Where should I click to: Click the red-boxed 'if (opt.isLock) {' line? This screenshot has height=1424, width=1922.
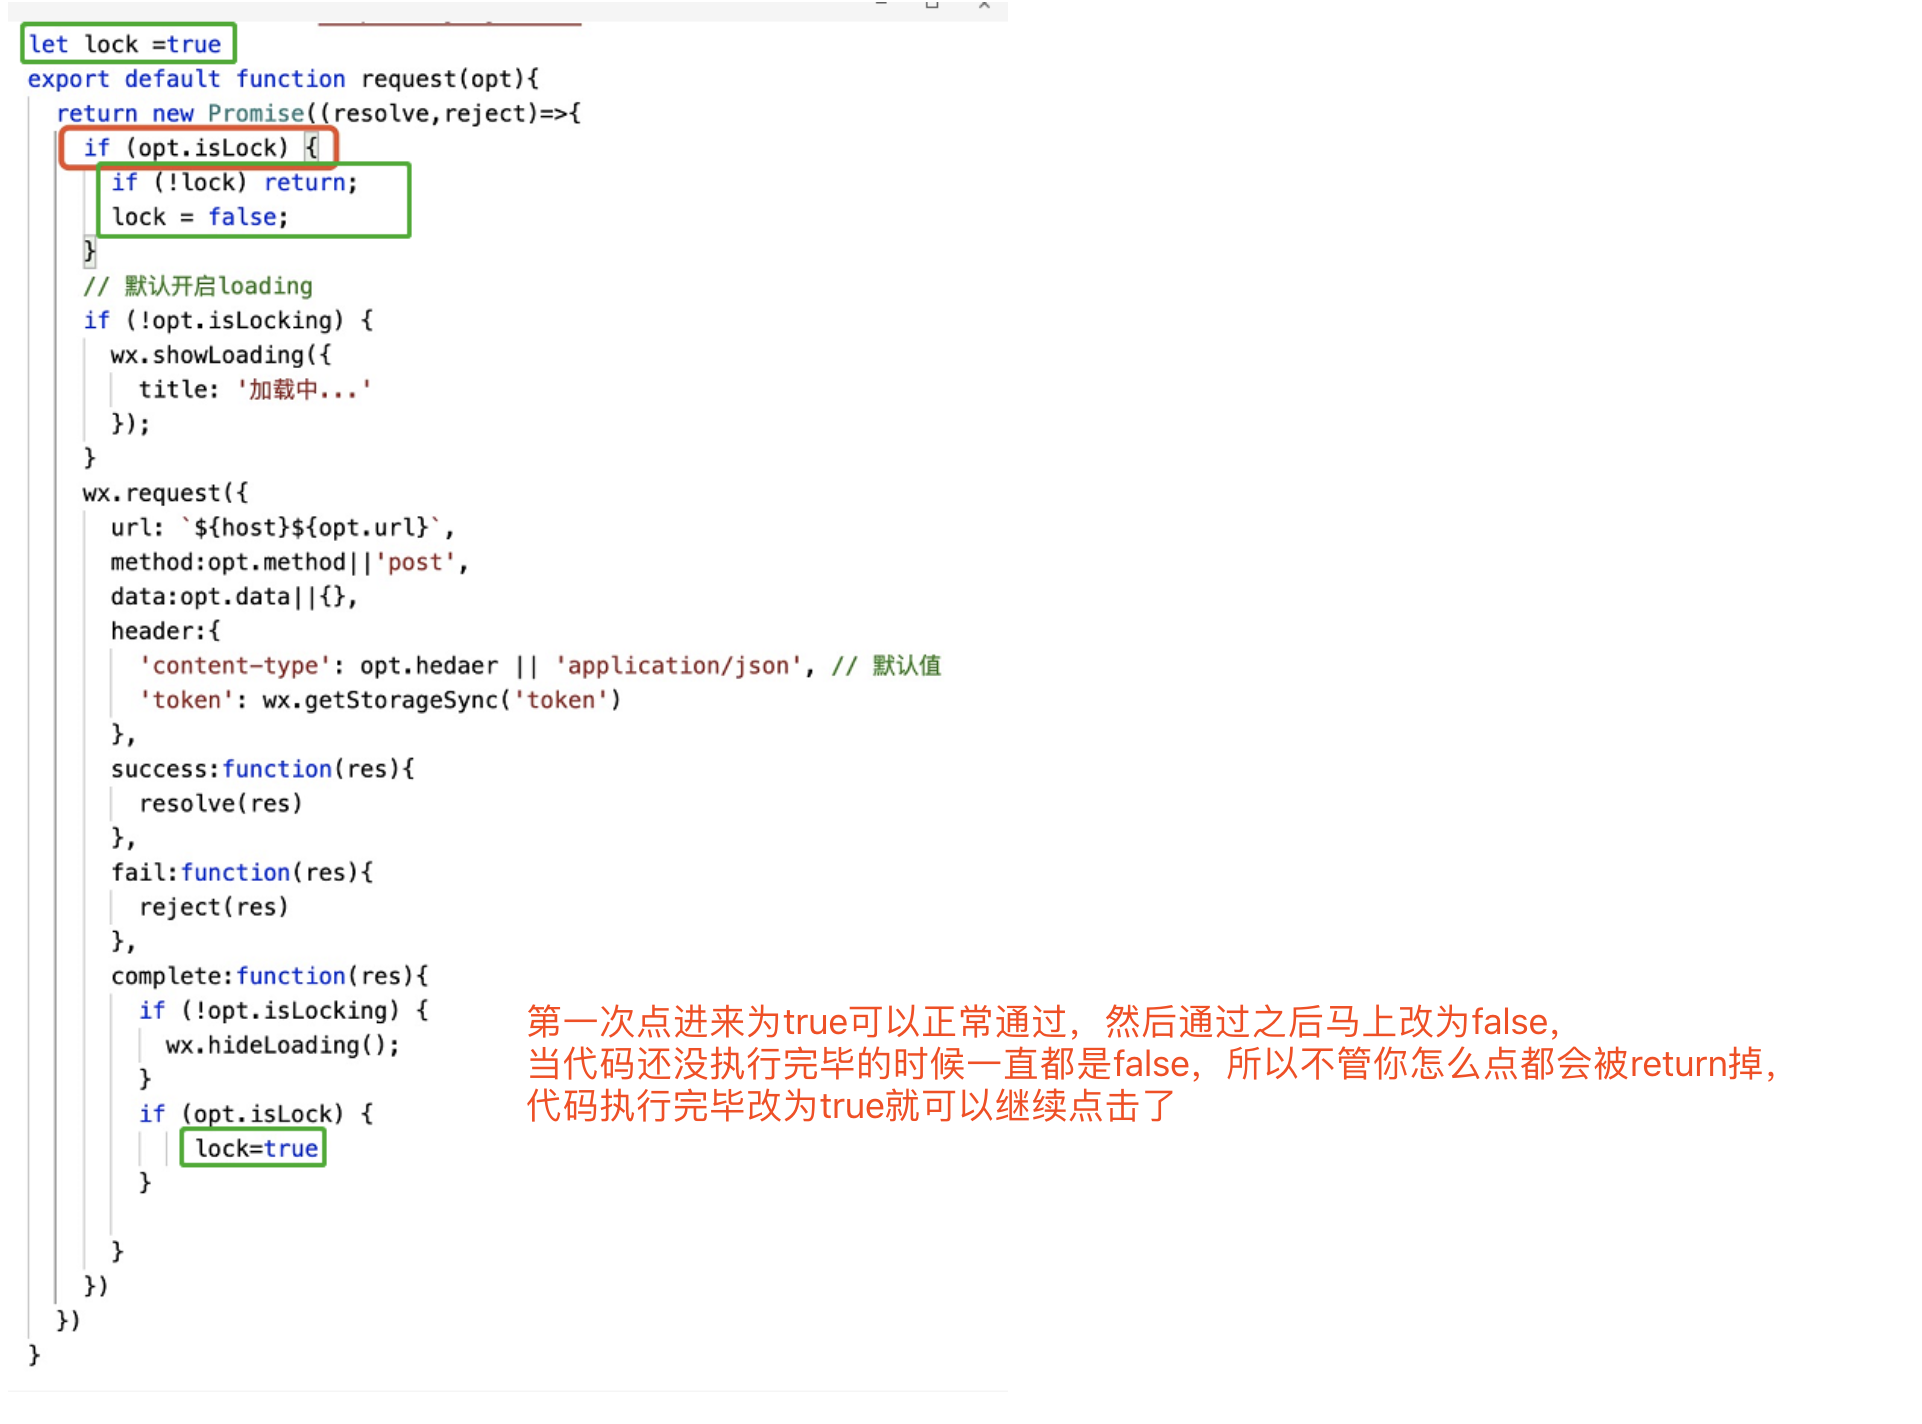pos(200,148)
